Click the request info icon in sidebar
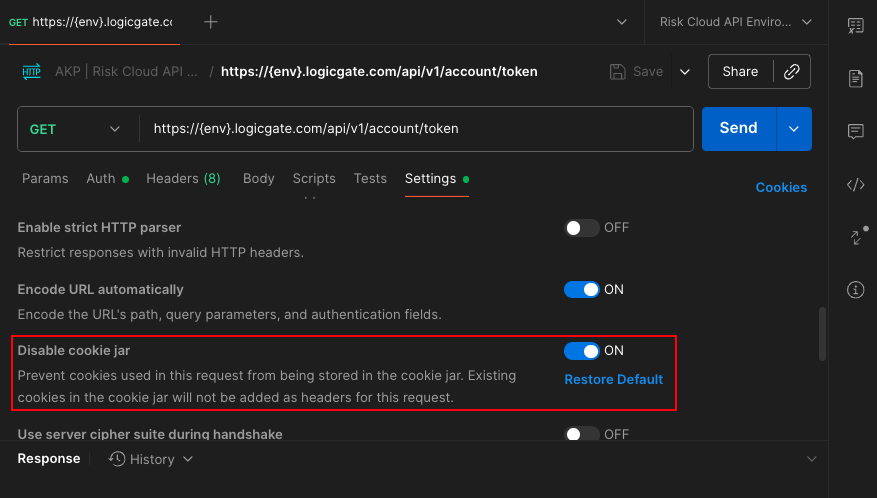Viewport: 877px width, 498px height. (x=855, y=290)
